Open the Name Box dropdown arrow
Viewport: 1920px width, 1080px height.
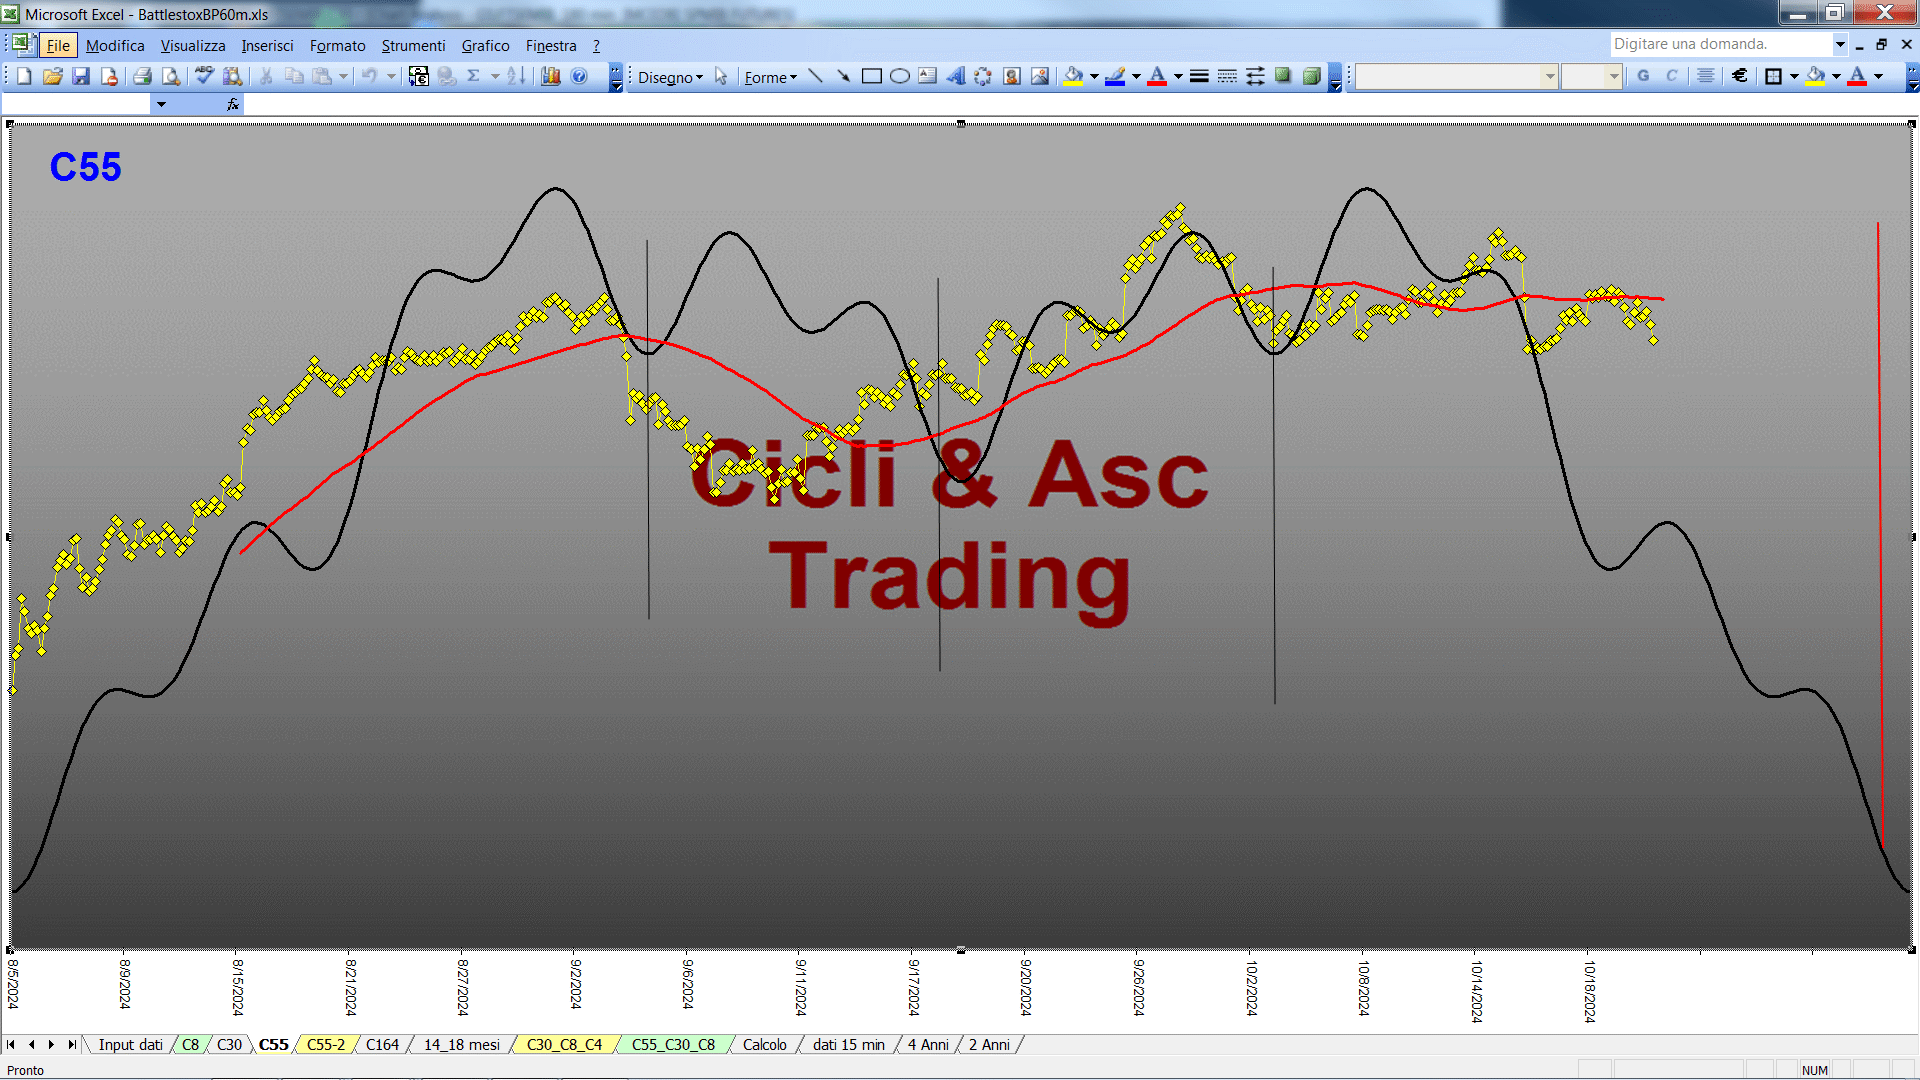point(161,104)
